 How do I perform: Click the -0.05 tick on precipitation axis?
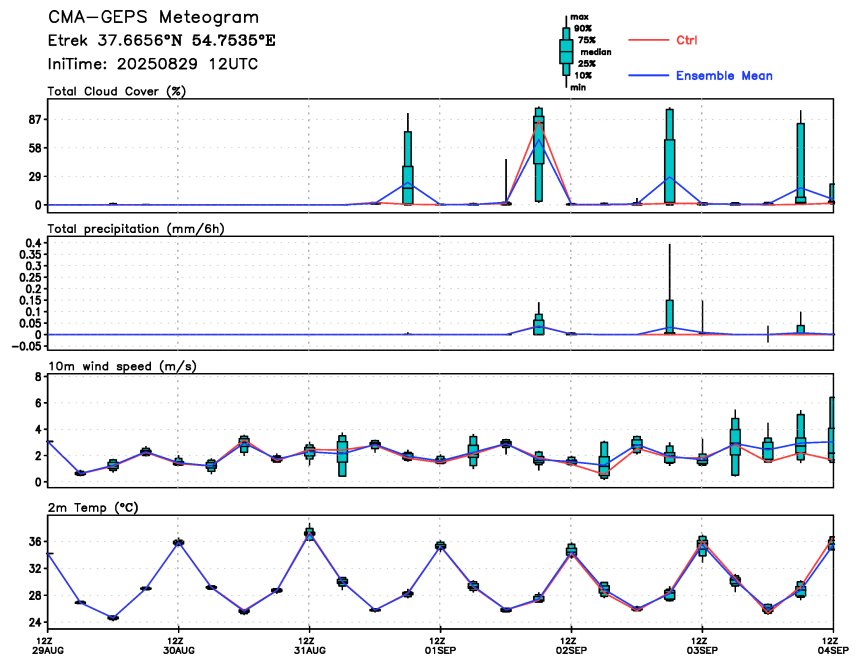(25, 346)
